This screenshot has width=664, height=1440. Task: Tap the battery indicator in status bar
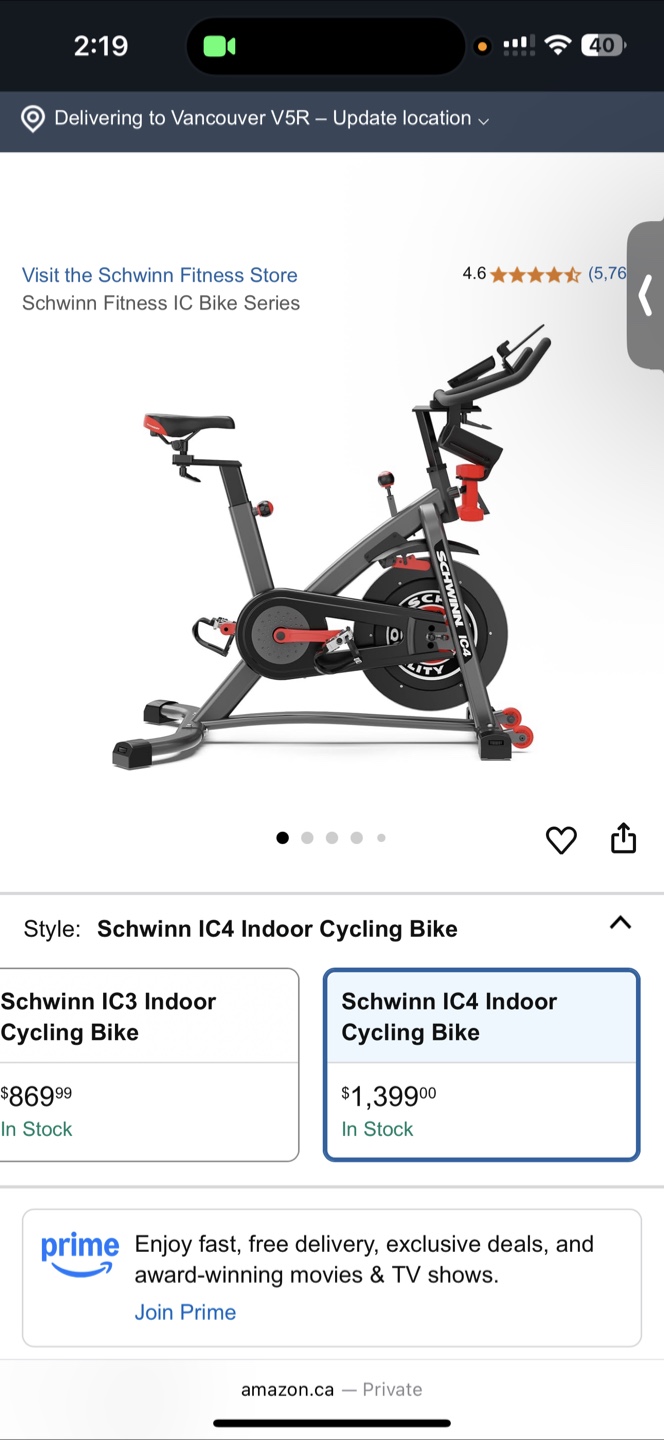click(603, 45)
